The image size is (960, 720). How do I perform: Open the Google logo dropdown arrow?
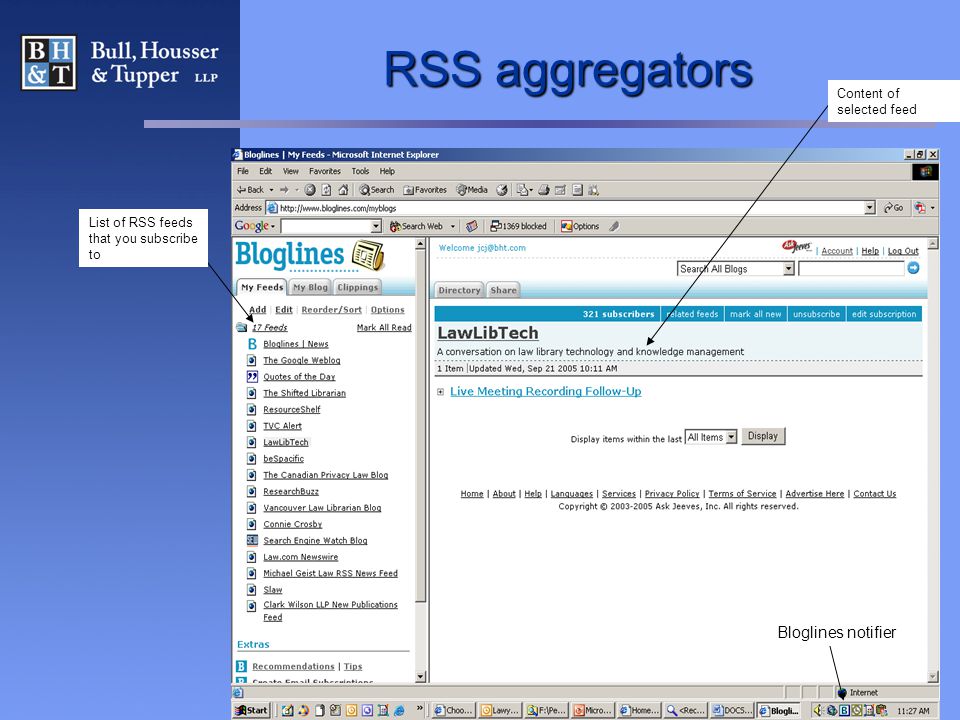tap(272, 227)
